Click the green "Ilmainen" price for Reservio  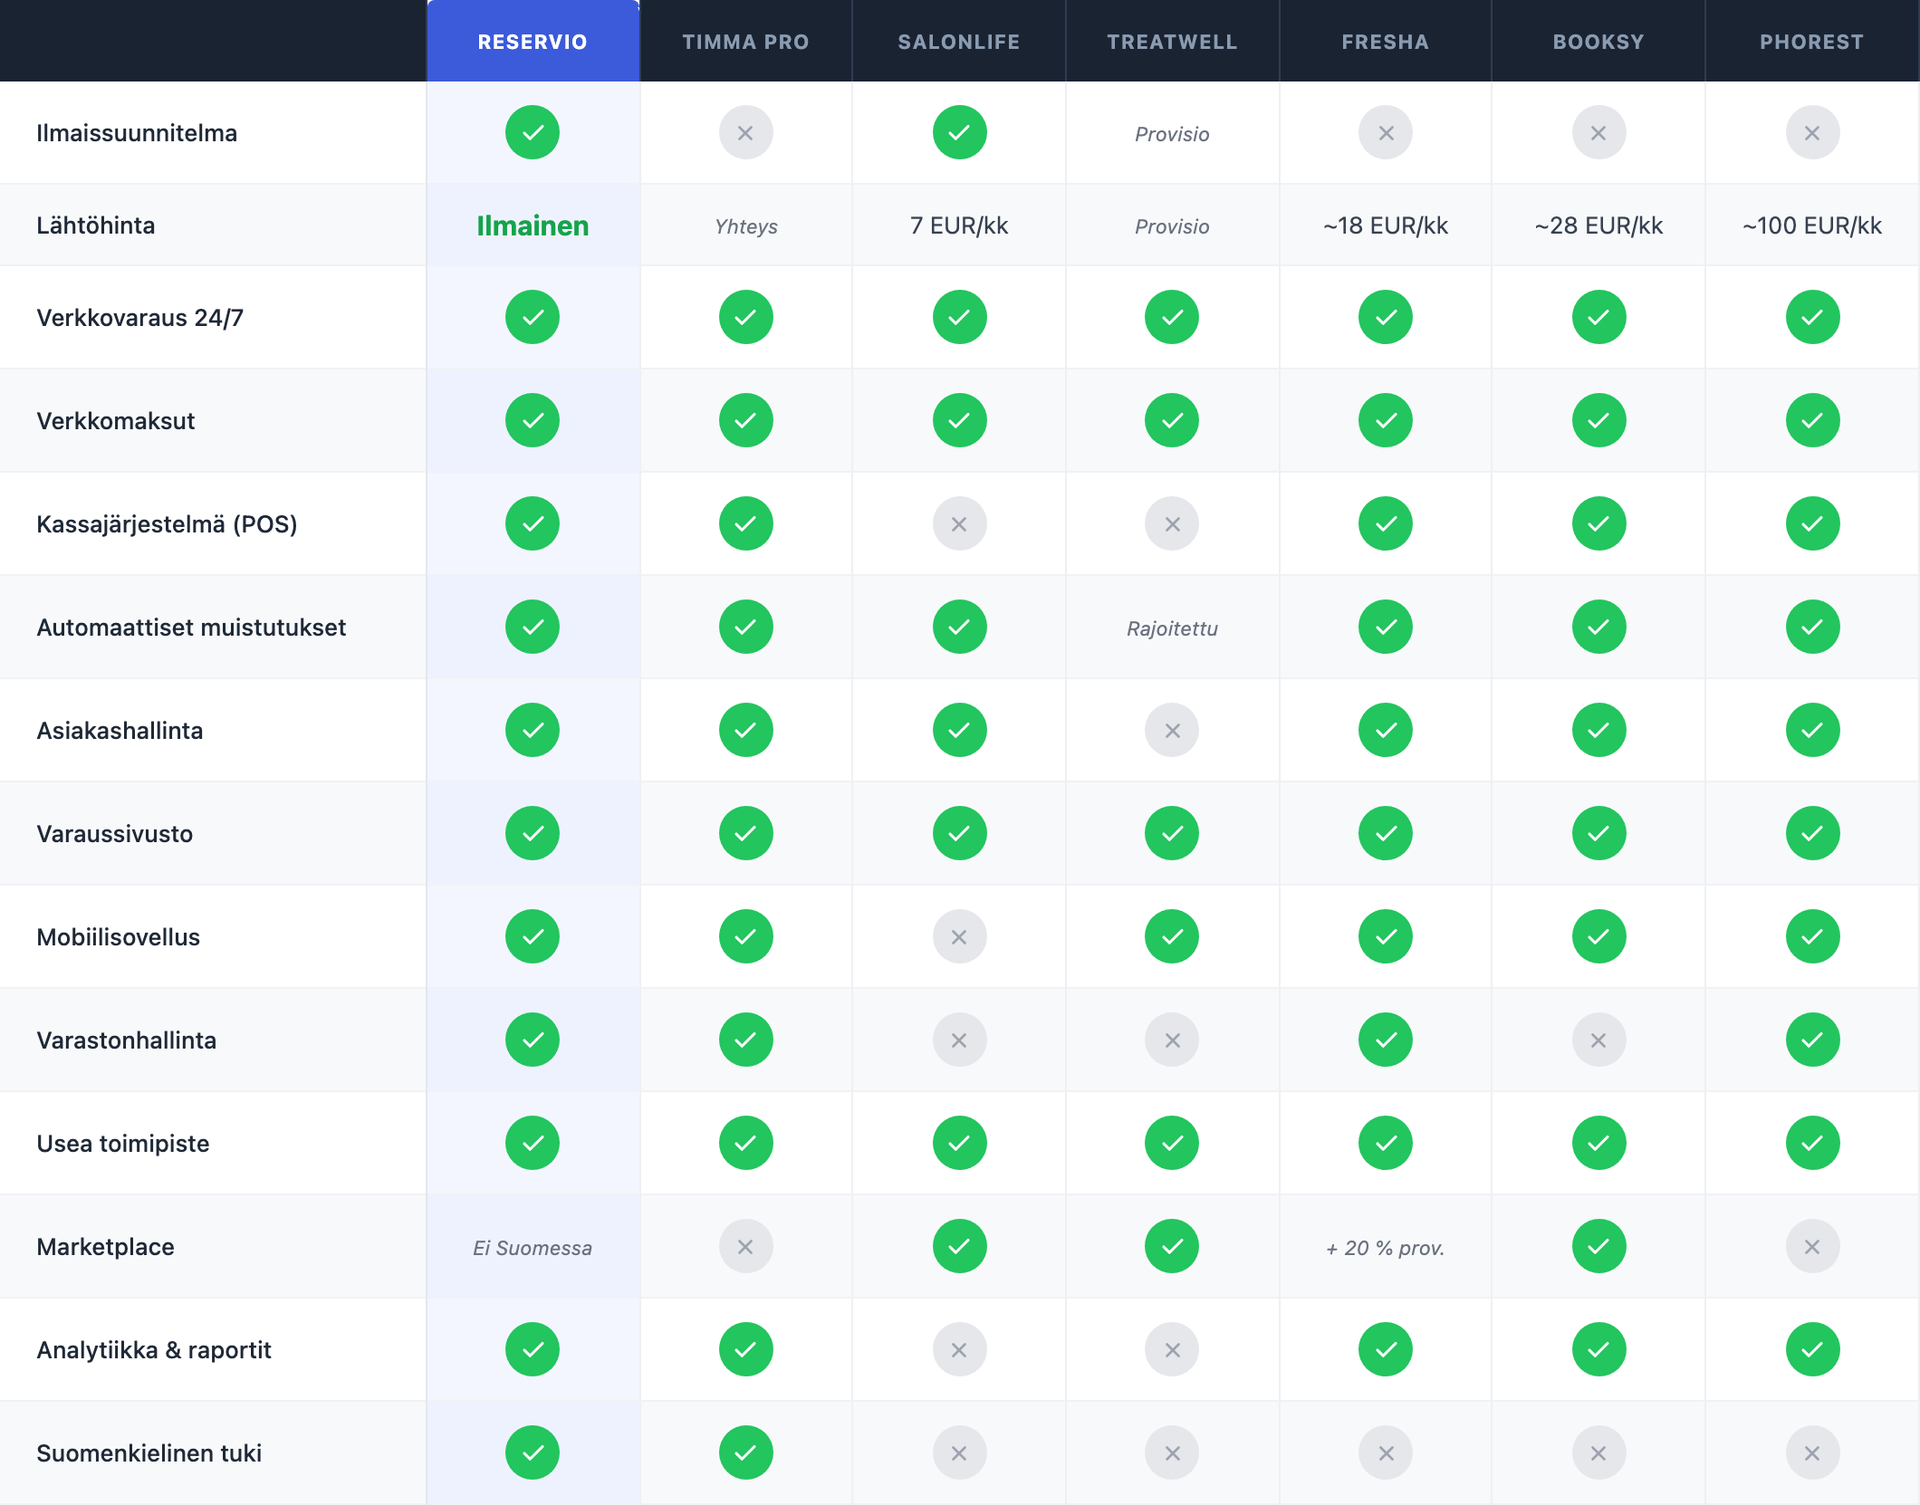tap(533, 226)
